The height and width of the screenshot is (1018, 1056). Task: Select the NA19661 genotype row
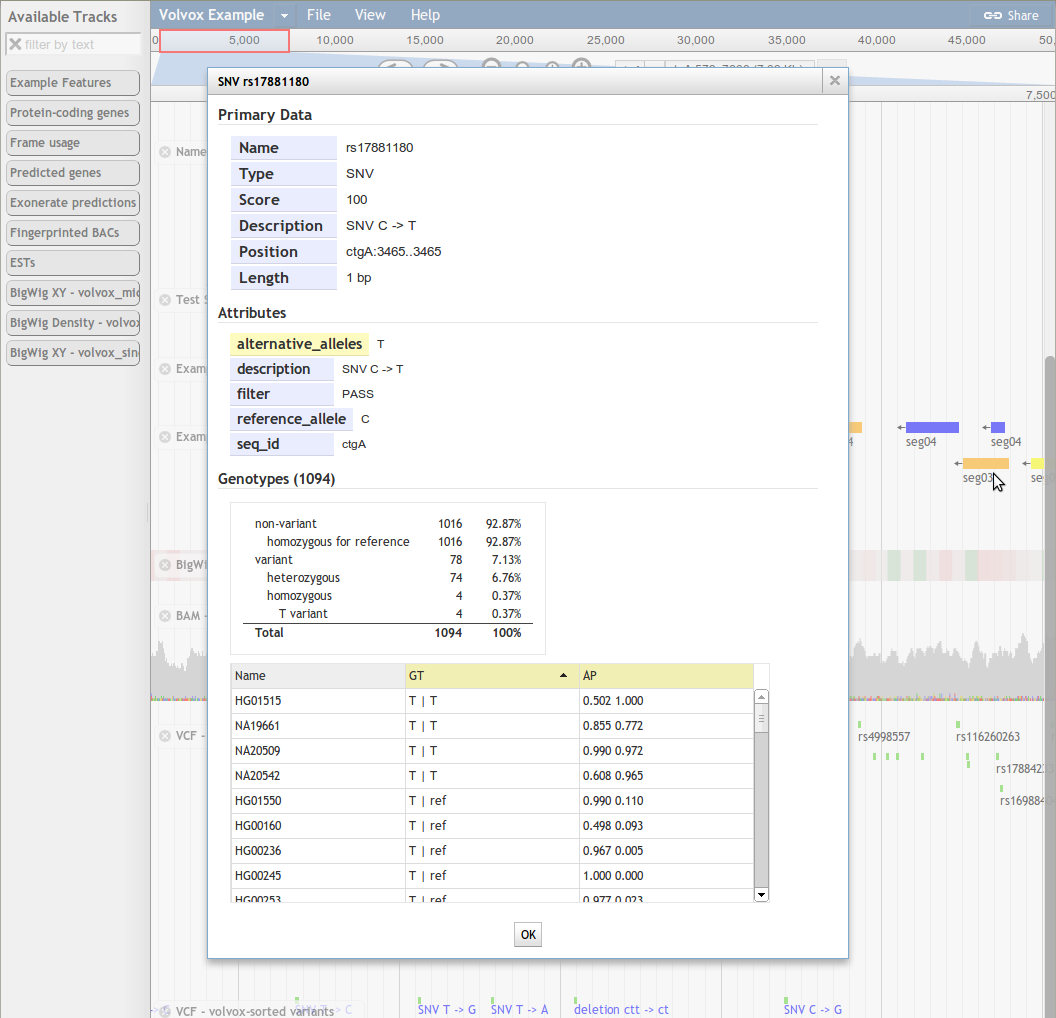coord(492,726)
